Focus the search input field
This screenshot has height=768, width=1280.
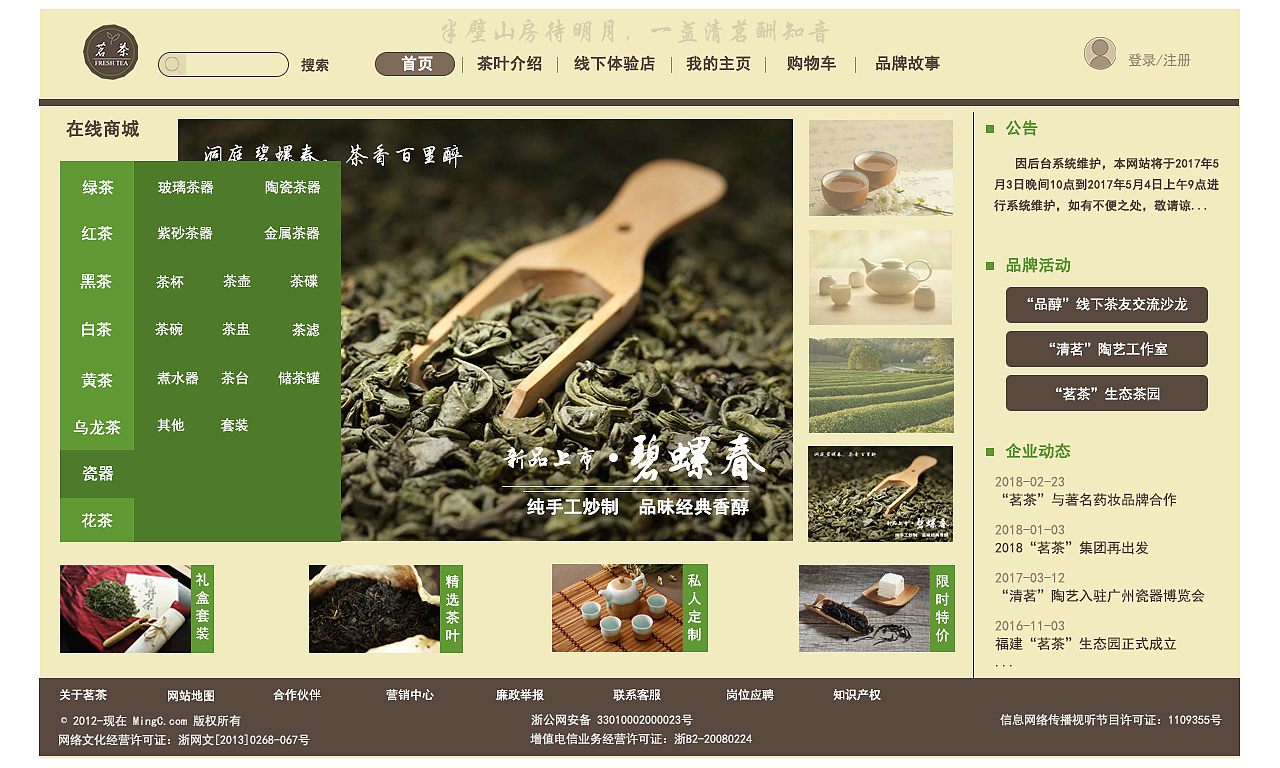tap(223, 65)
